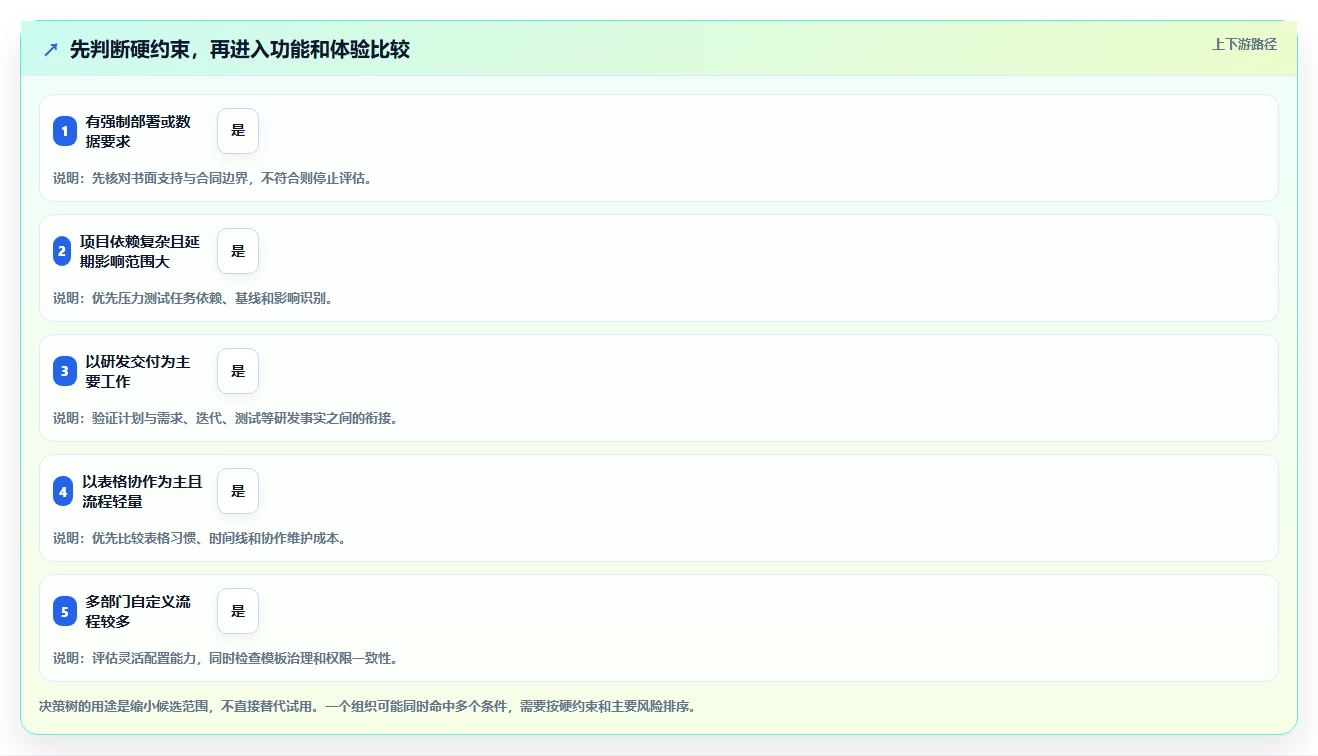Click 是 for 以表格协作为主且流程轻量

point(238,491)
